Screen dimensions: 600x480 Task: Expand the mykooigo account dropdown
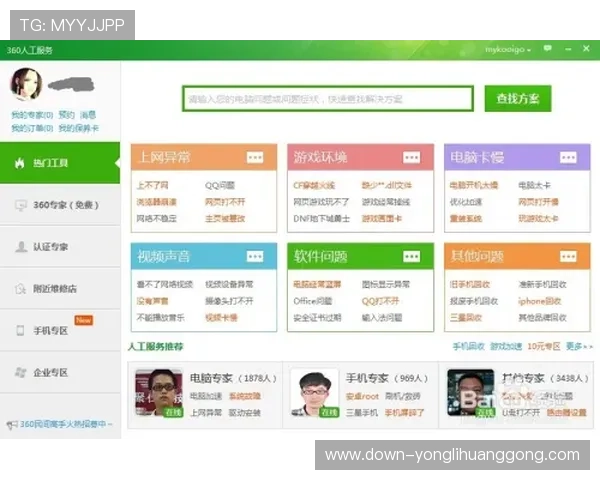tap(508, 49)
